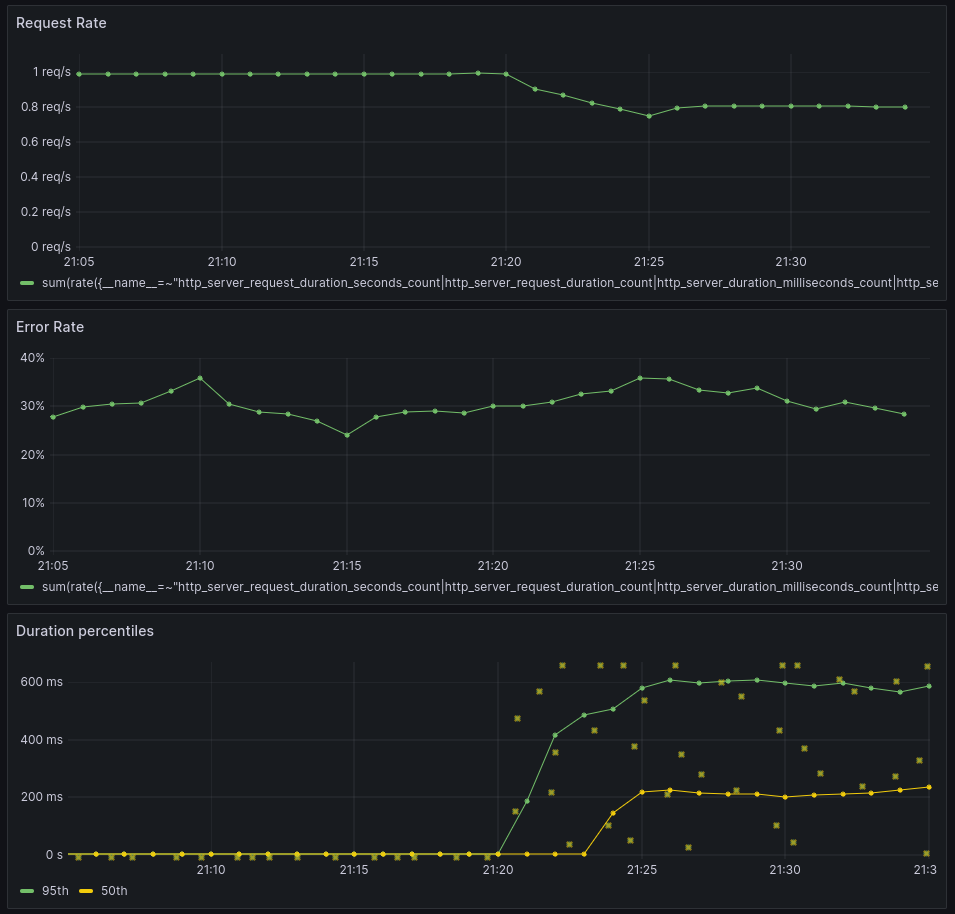Click the green swatch in Error Rate legend

point(26,587)
